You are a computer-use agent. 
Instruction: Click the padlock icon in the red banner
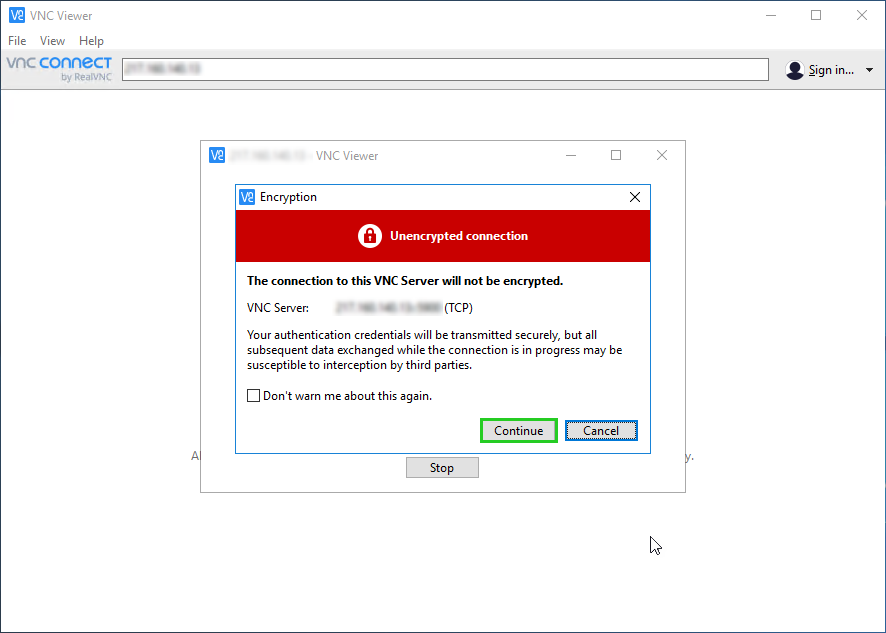tap(370, 236)
